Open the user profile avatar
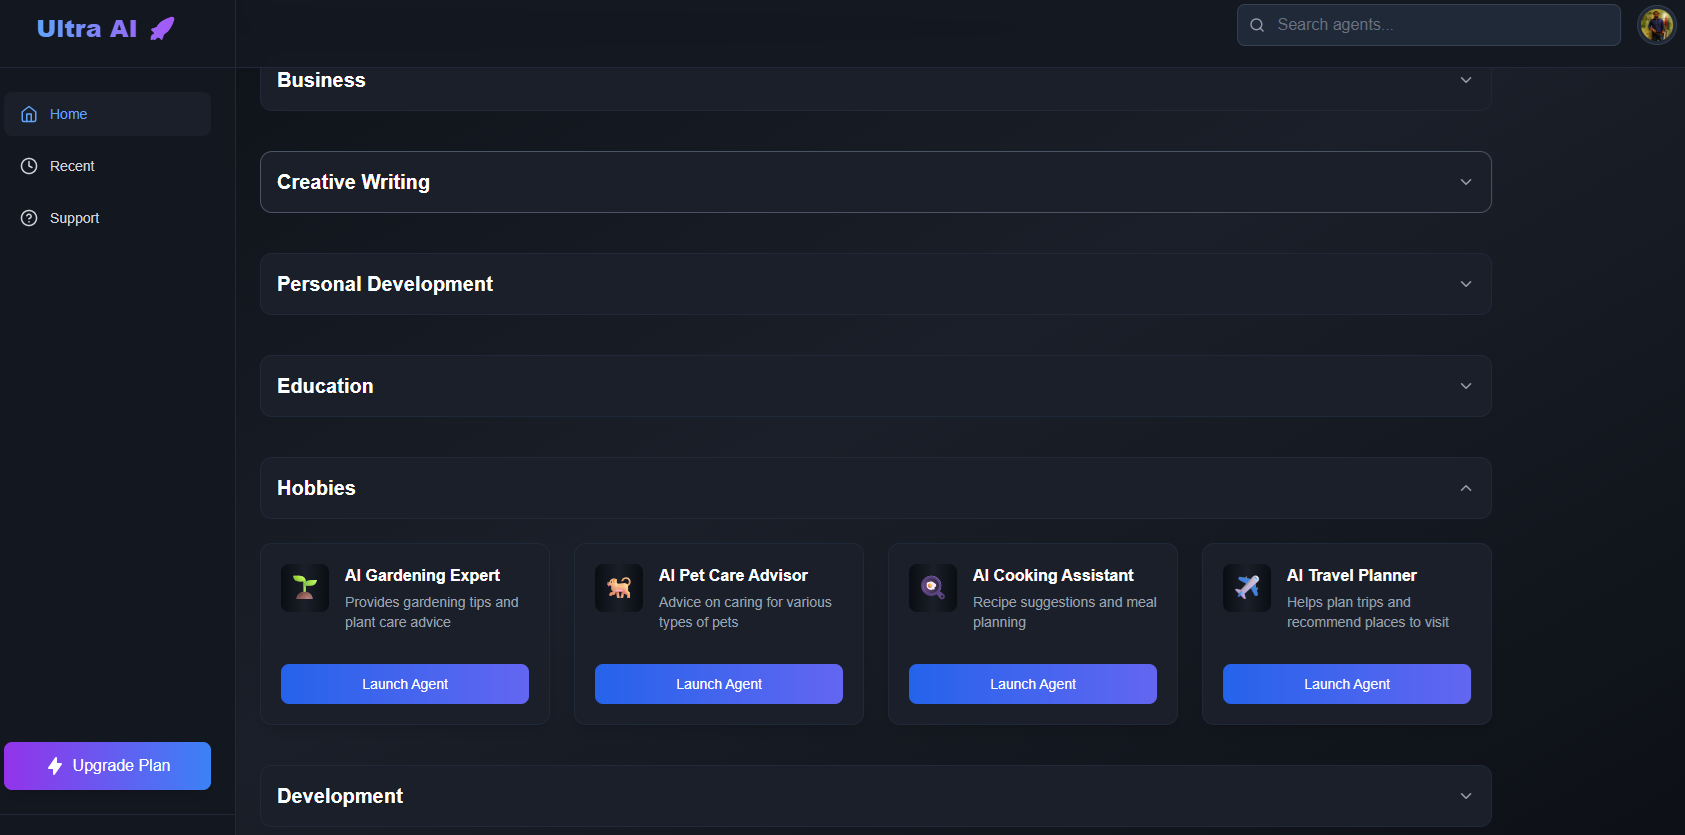This screenshot has height=835, width=1685. pyautogui.click(x=1656, y=25)
